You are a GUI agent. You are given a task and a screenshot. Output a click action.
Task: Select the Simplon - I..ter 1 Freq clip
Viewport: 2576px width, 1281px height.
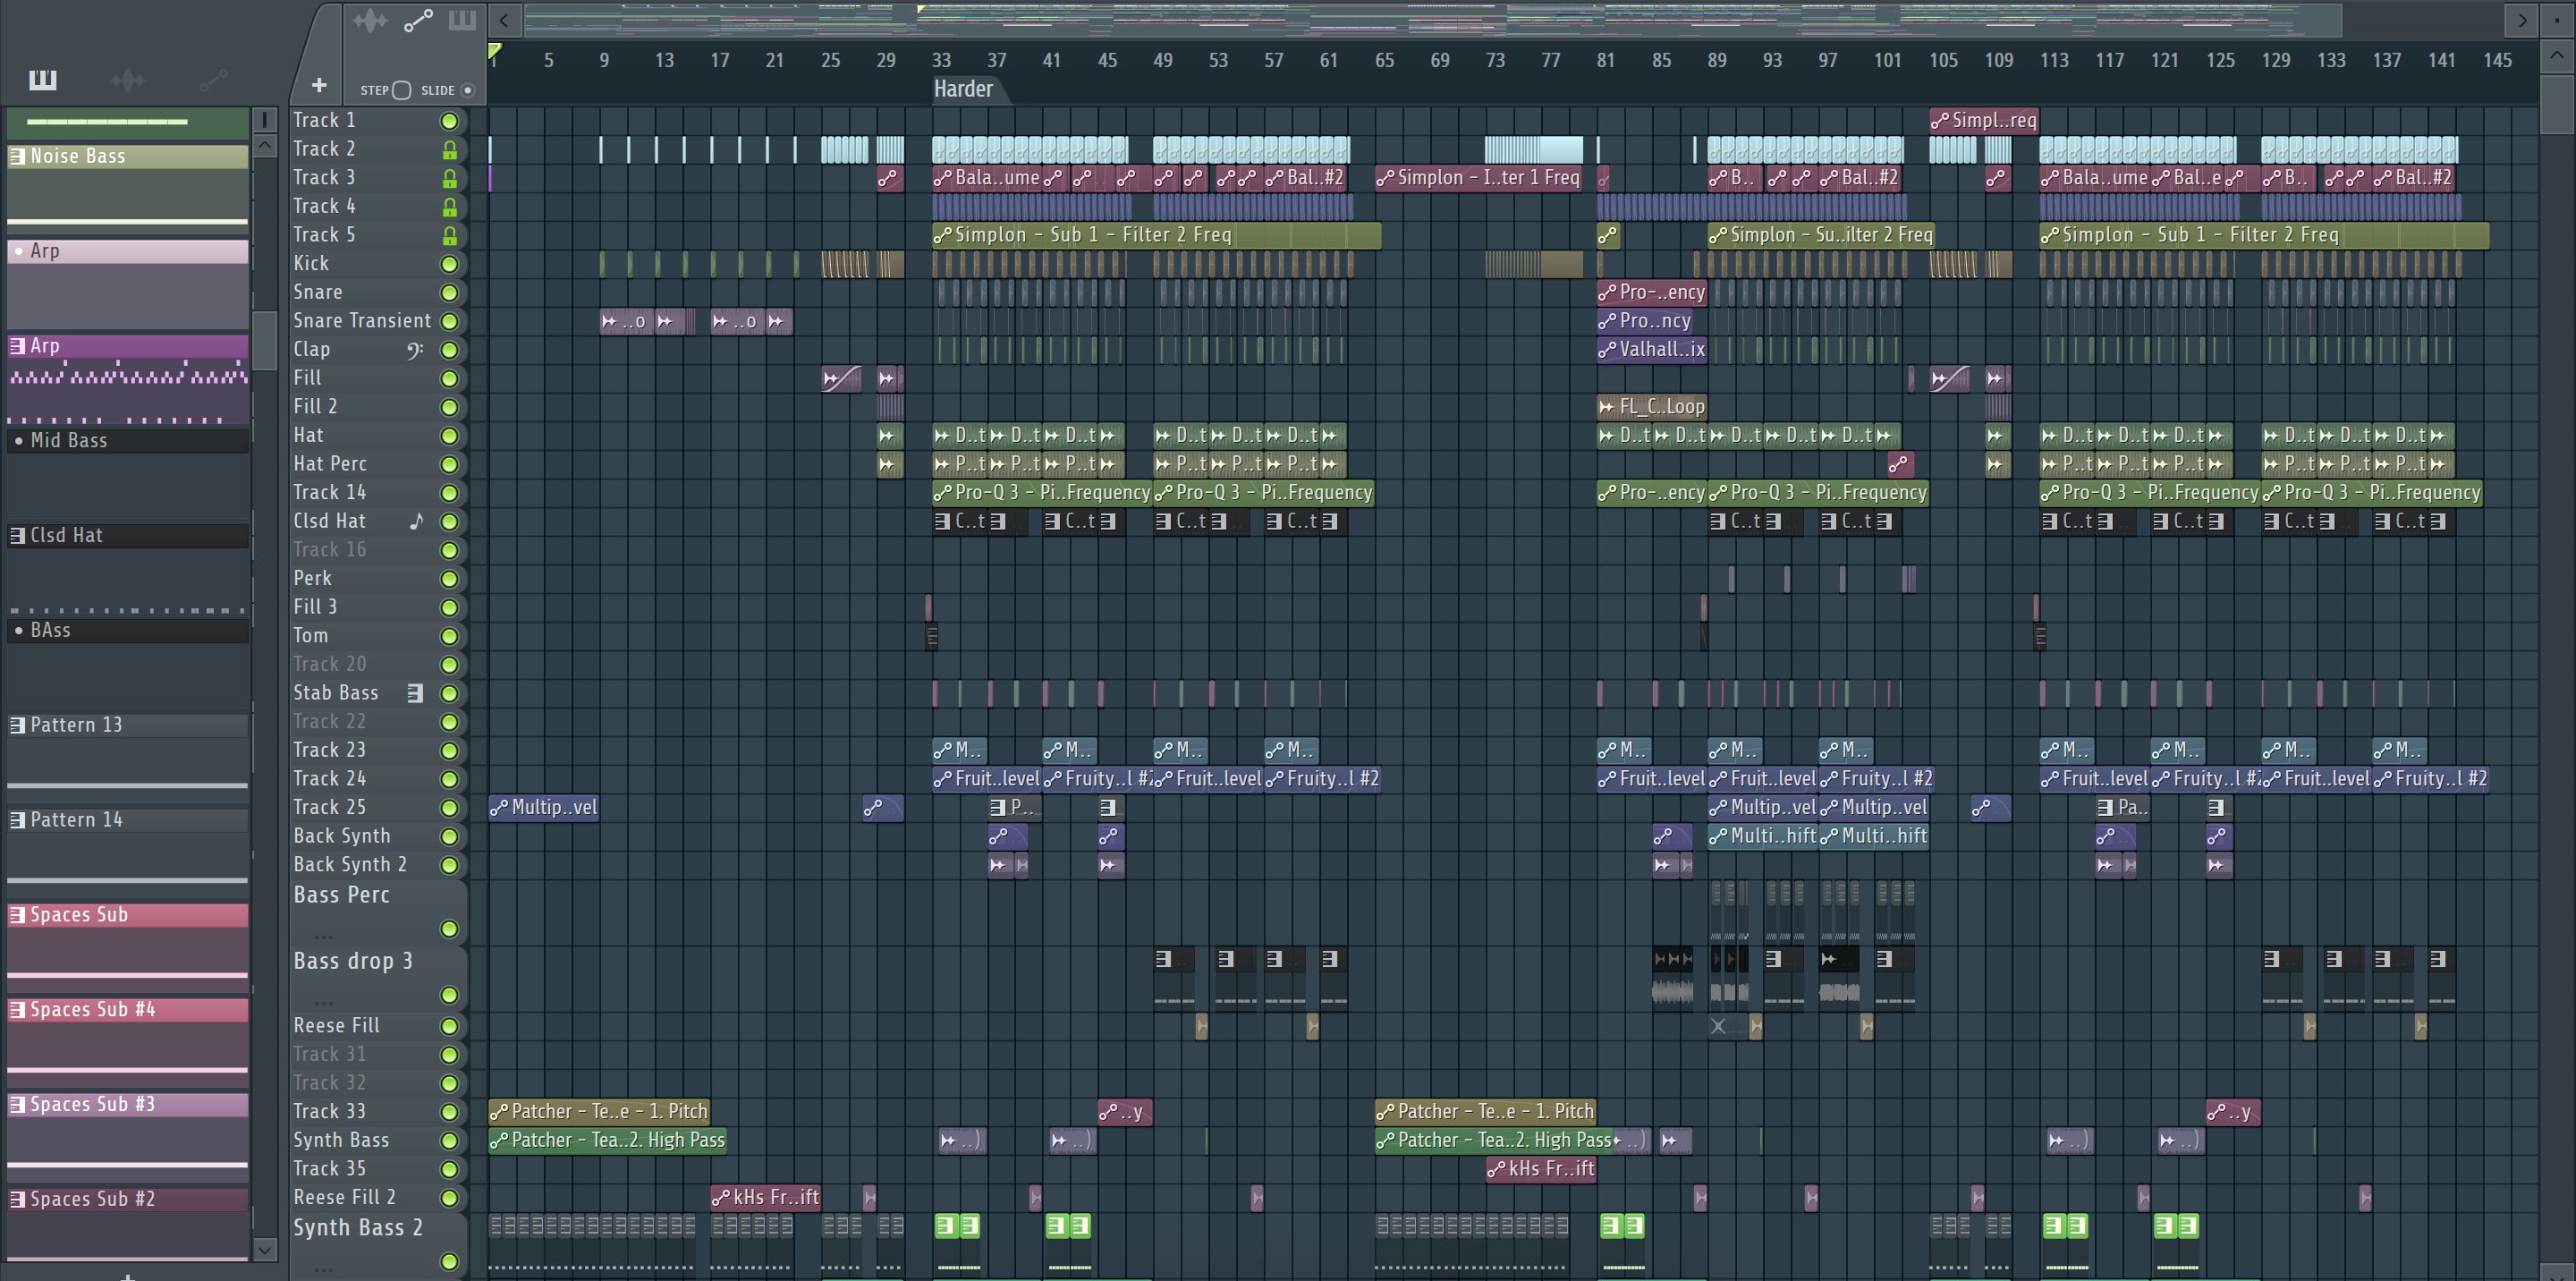pyautogui.click(x=1478, y=178)
